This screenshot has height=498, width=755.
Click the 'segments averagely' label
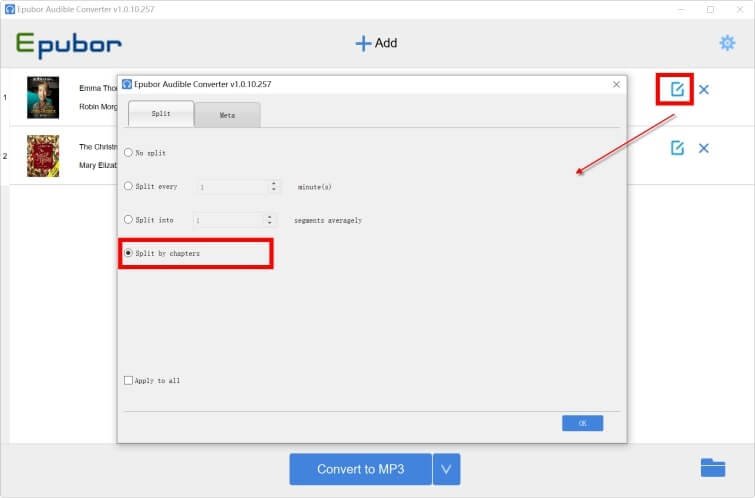click(x=328, y=220)
